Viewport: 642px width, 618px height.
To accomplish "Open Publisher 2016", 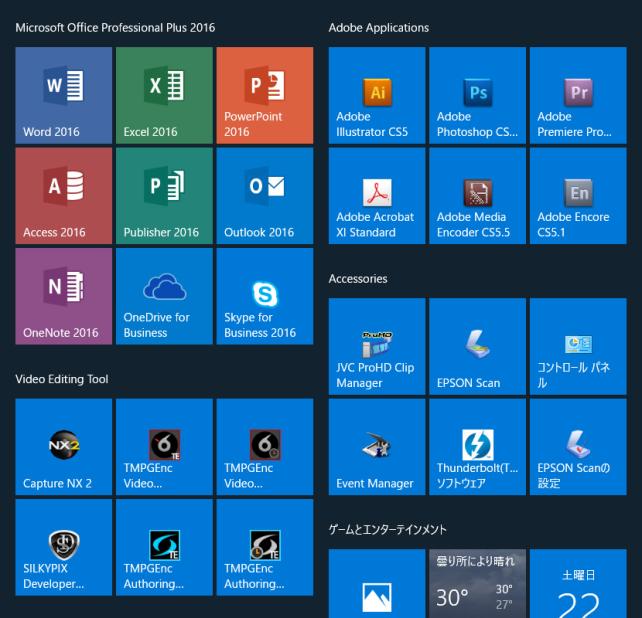I will point(164,196).
